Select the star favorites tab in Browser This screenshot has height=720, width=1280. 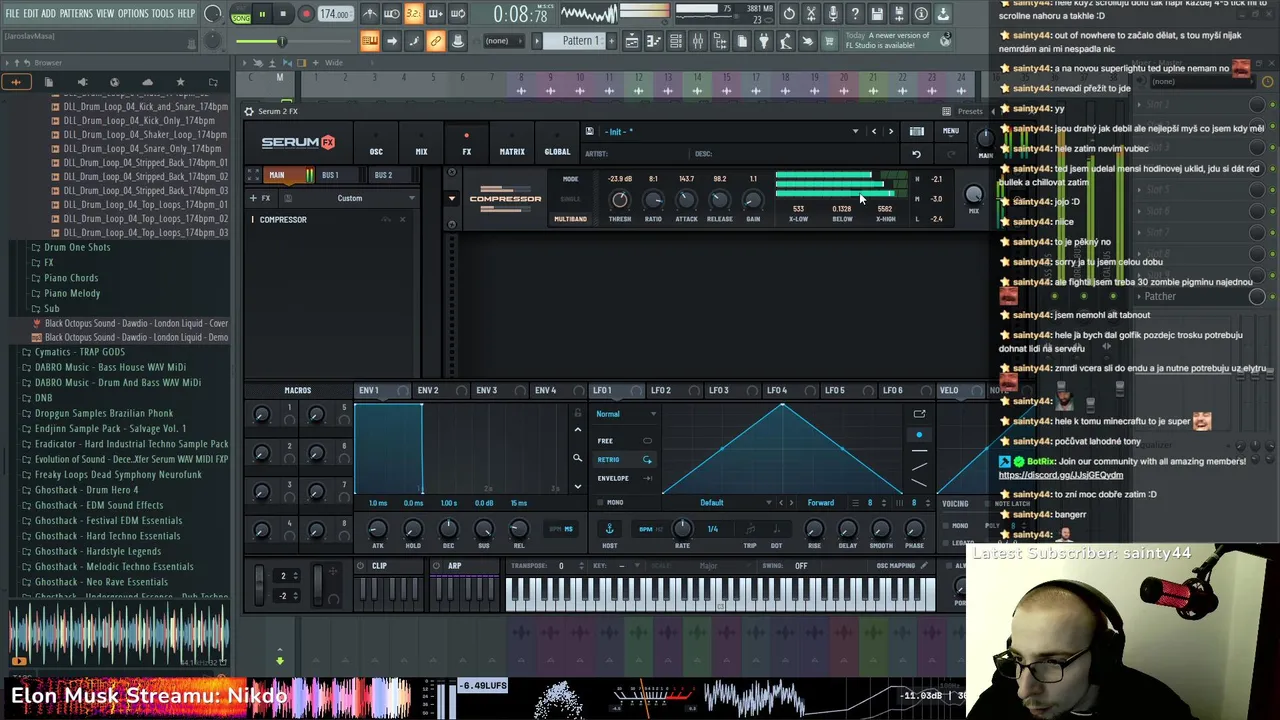[x=180, y=82]
